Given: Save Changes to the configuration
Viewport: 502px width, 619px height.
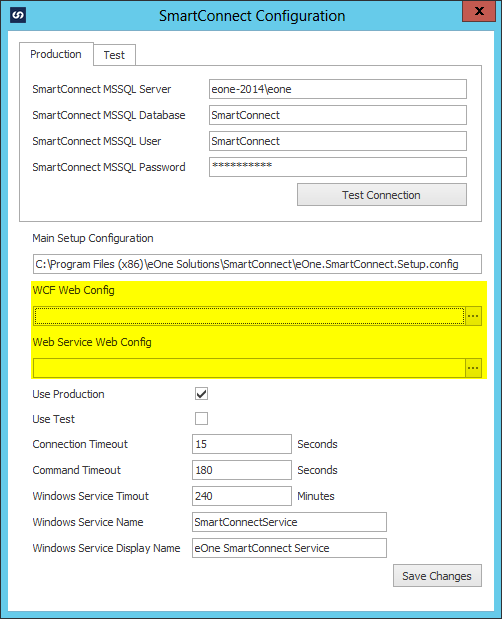Looking at the screenshot, I should 437,576.
